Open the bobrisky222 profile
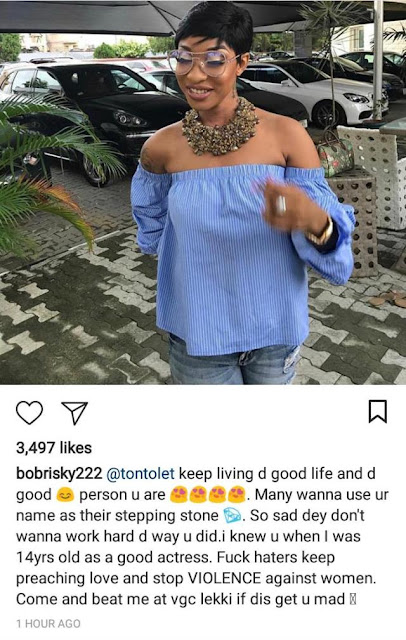 coord(59,474)
